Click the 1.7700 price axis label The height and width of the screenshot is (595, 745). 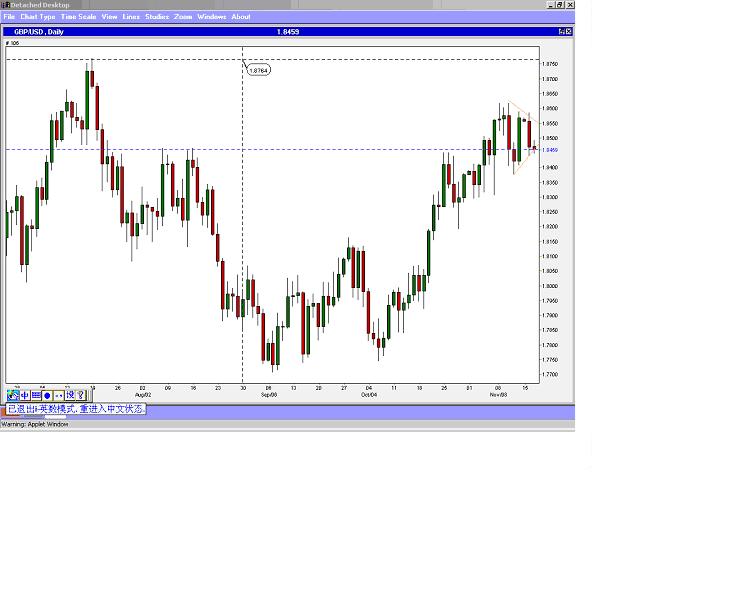point(550,374)
